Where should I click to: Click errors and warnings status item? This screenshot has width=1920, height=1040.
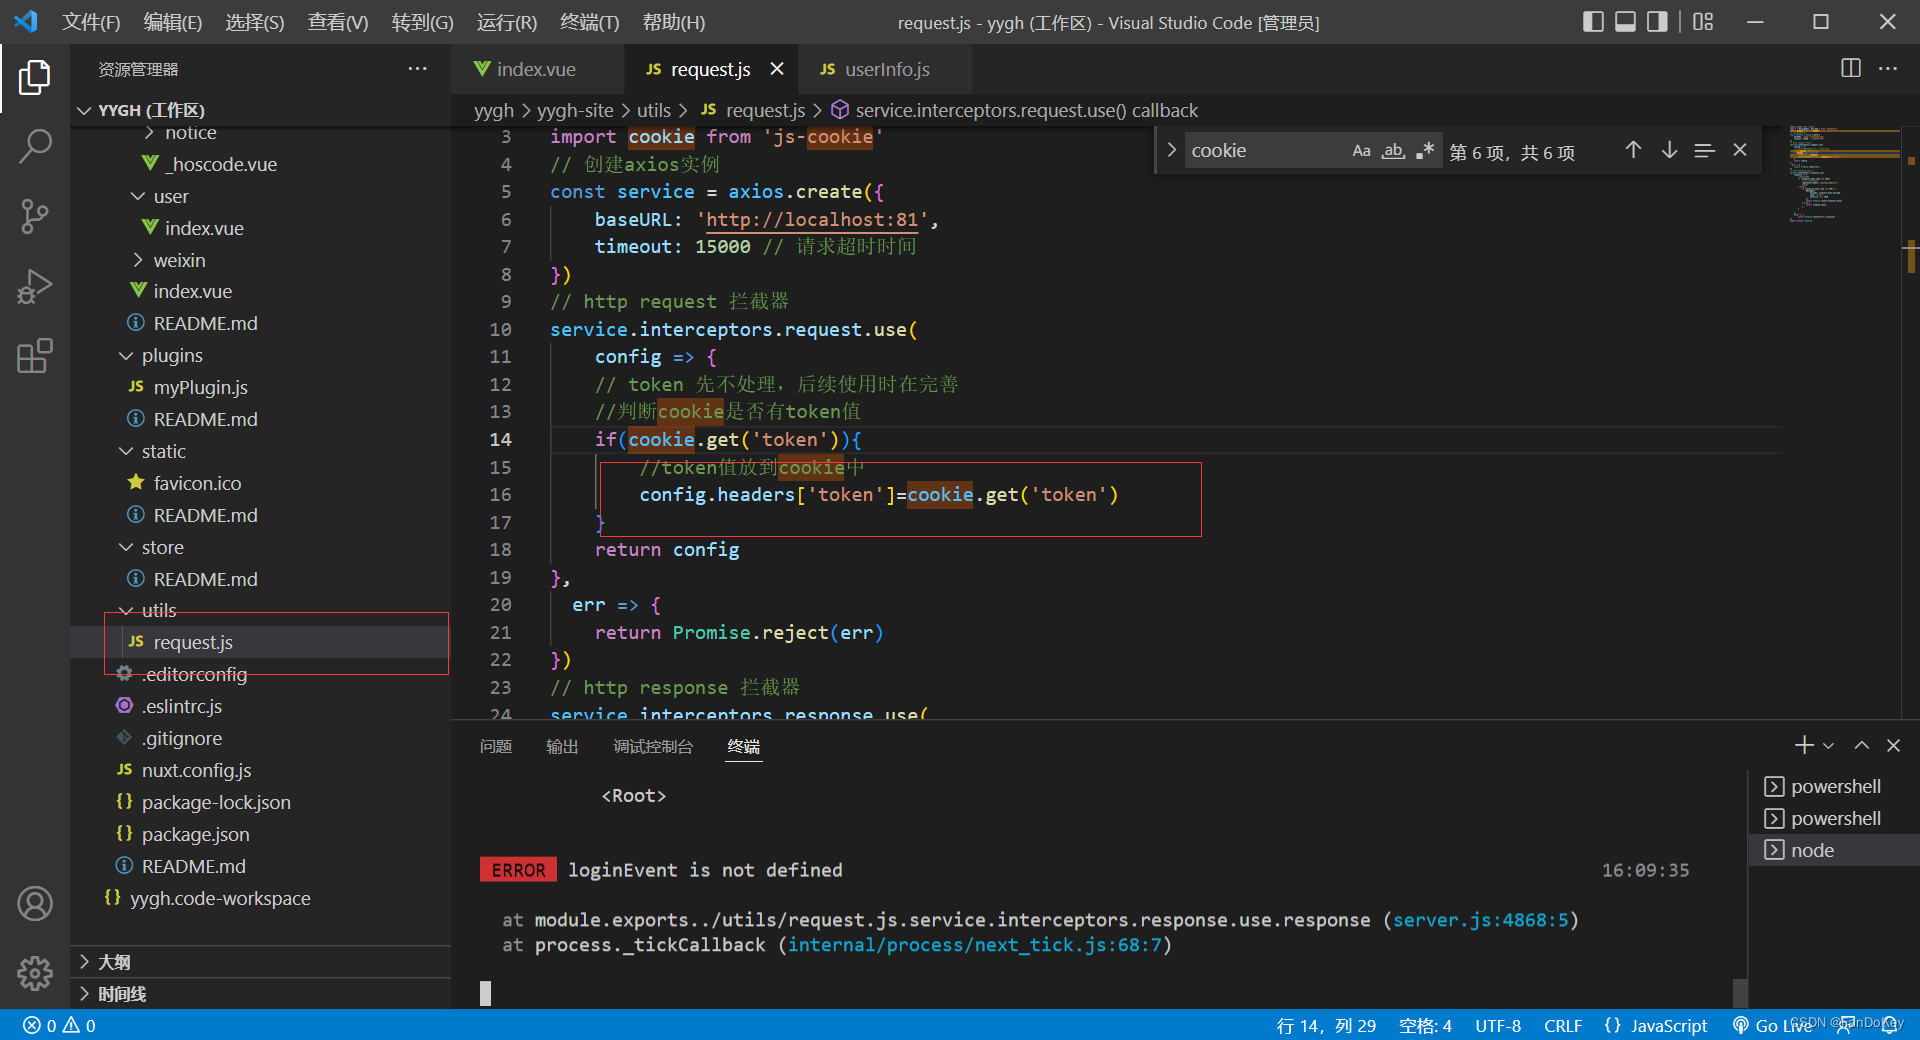pyautogui.click(x=59, y=1025)
